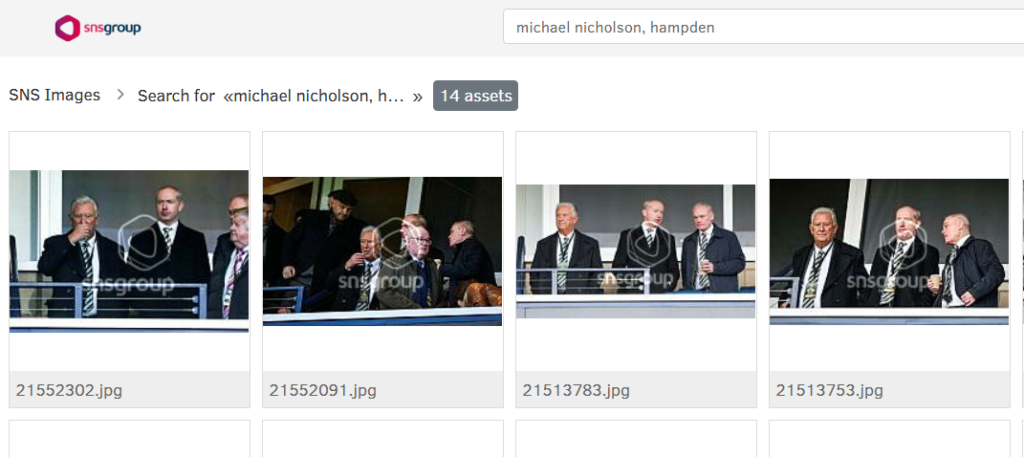Go to SNS Images breadcrumb
The height and width of the screenshot is (457, 1024).
pyautogui.click(x=55, y=95)
